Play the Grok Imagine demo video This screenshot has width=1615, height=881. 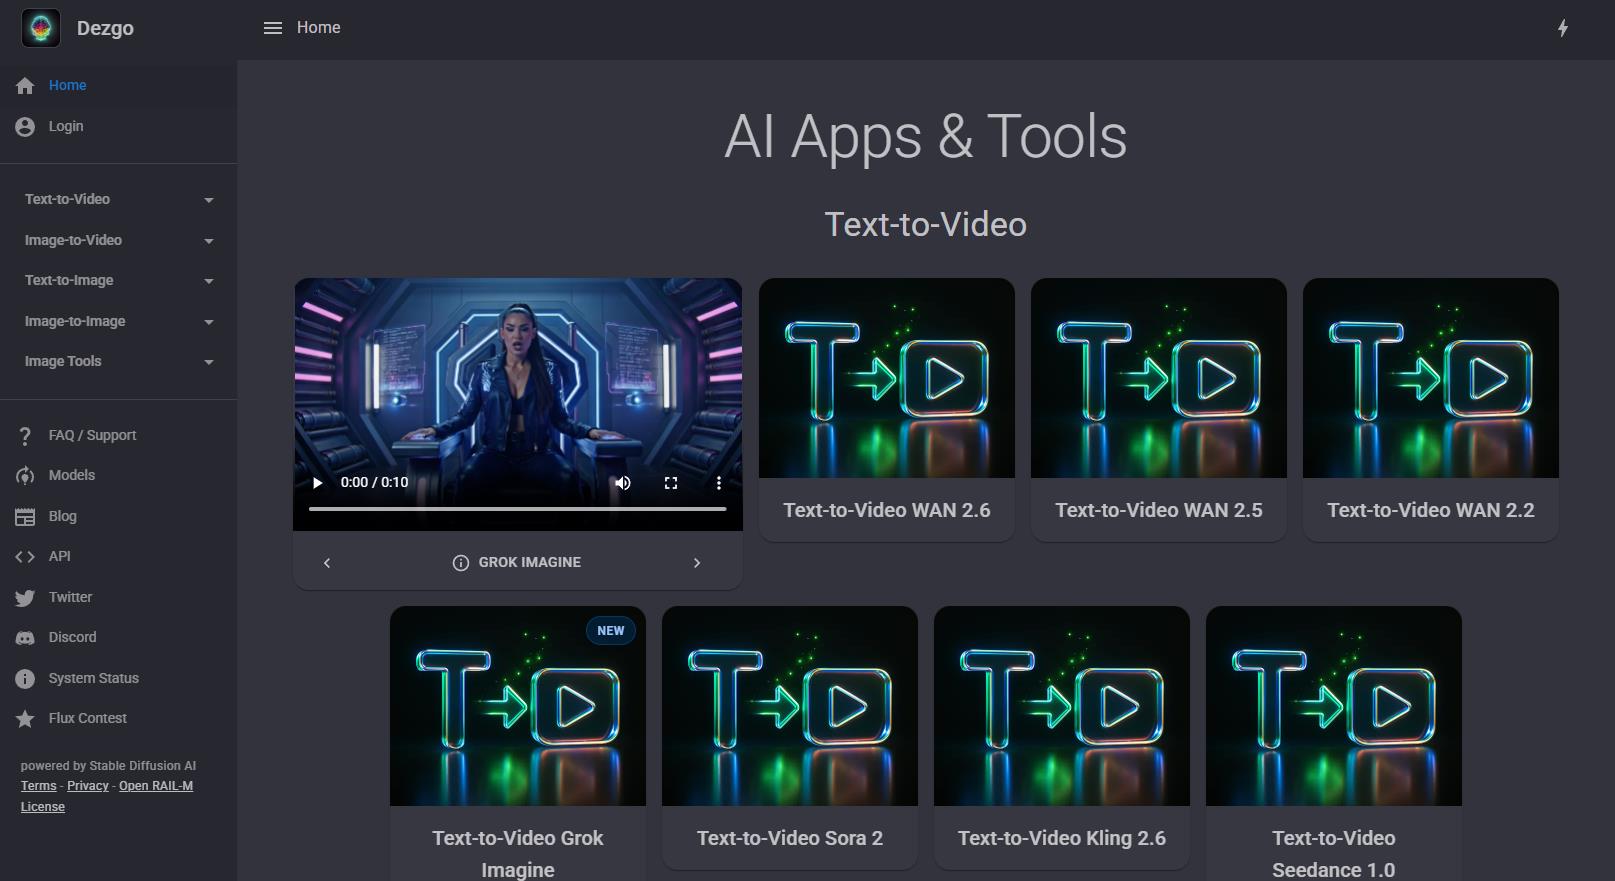coord(317,483)
